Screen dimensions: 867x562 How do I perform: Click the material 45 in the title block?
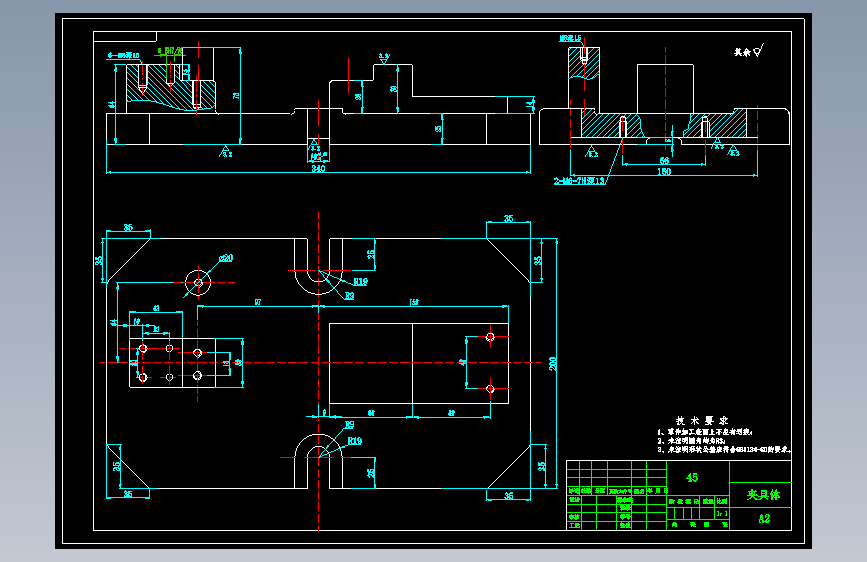(692, 477)
